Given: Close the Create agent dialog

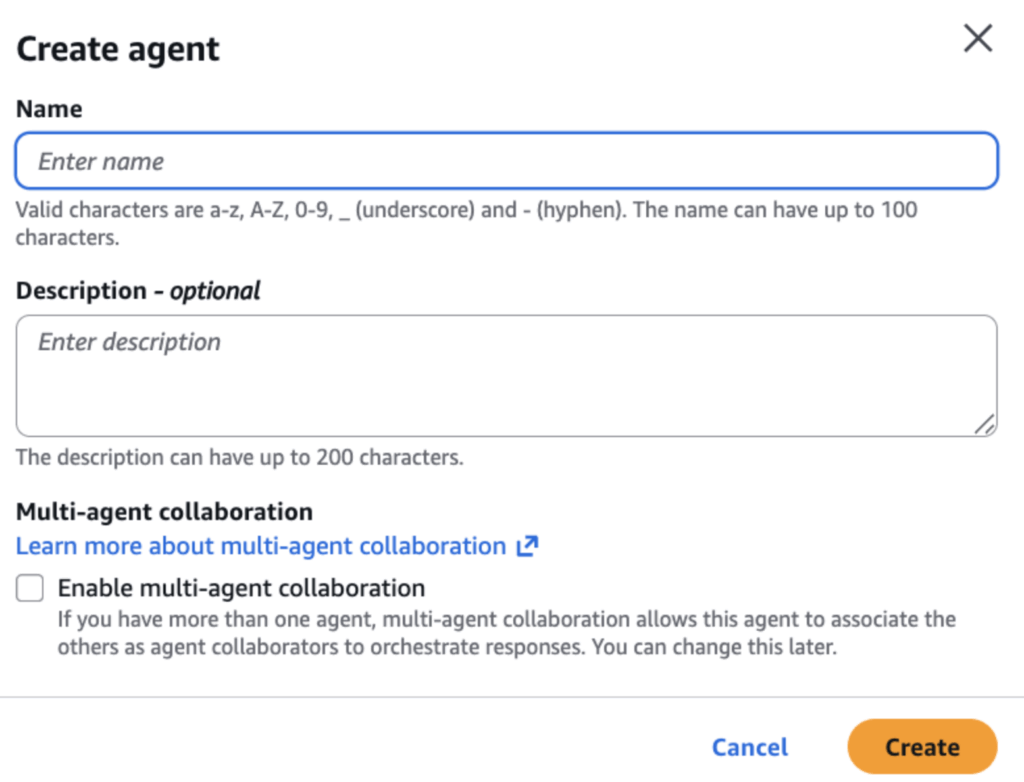Looking at the screenshot, I should [977, 39].
